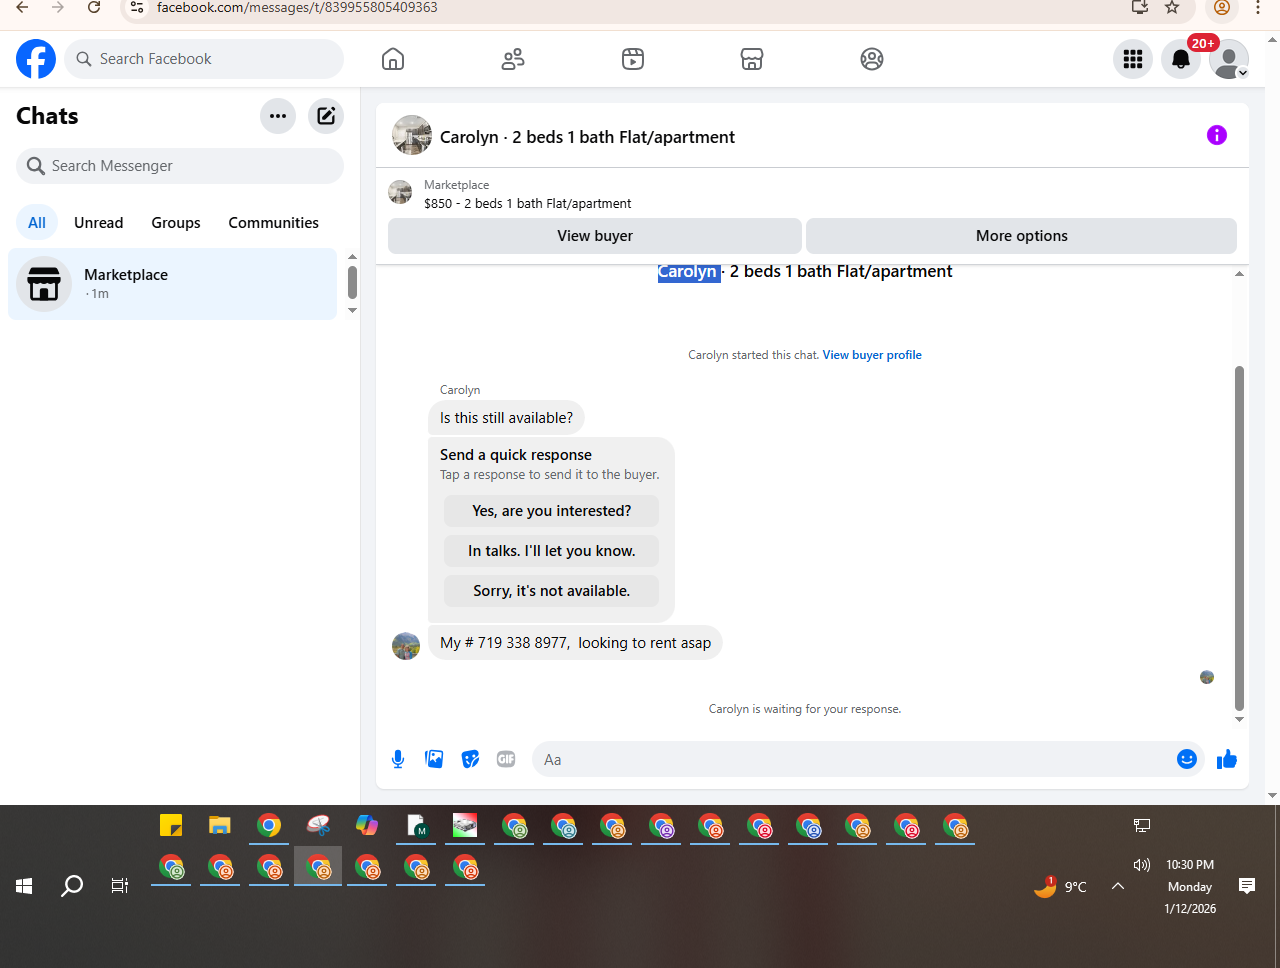Open the Marketplace storefront icon in the top navigation
Screen dimensions: 1280x968
tap(752, 59)
